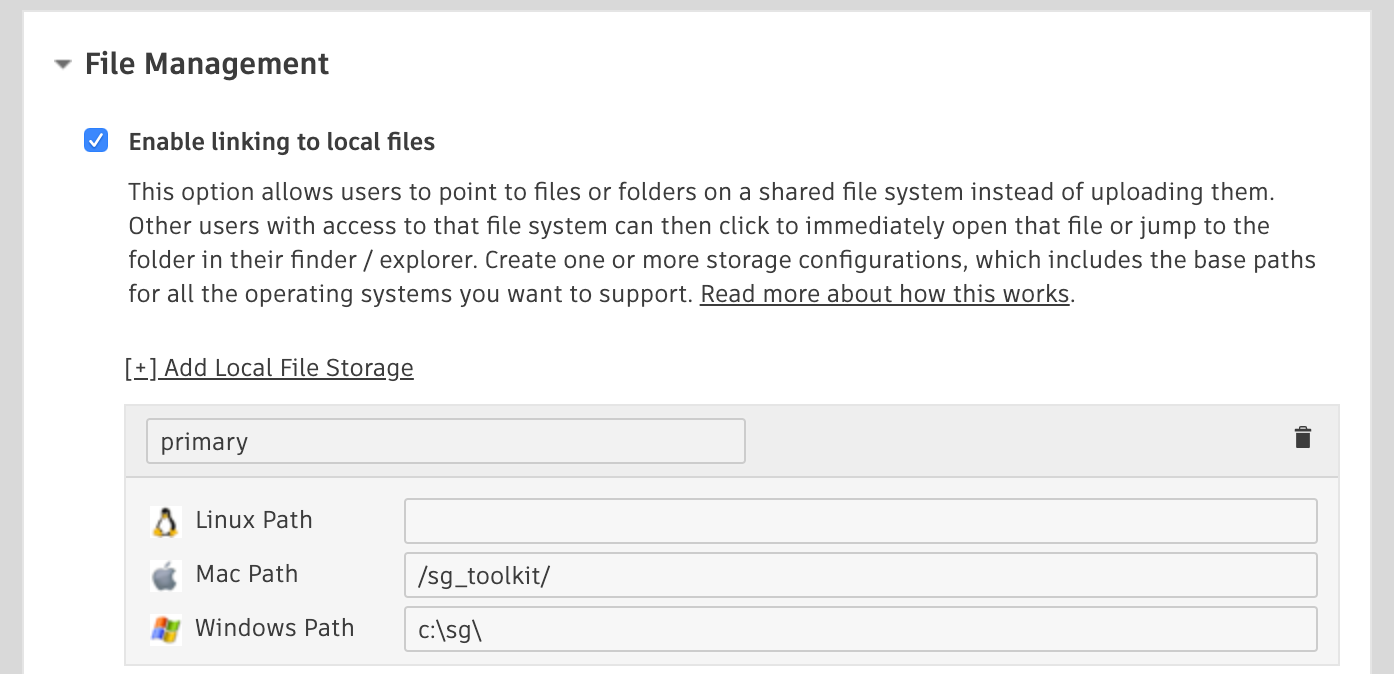The width and height of the screenshot is (1394, 674).
Task: Focus the empty Linux Path field
Action: point(860,521)
